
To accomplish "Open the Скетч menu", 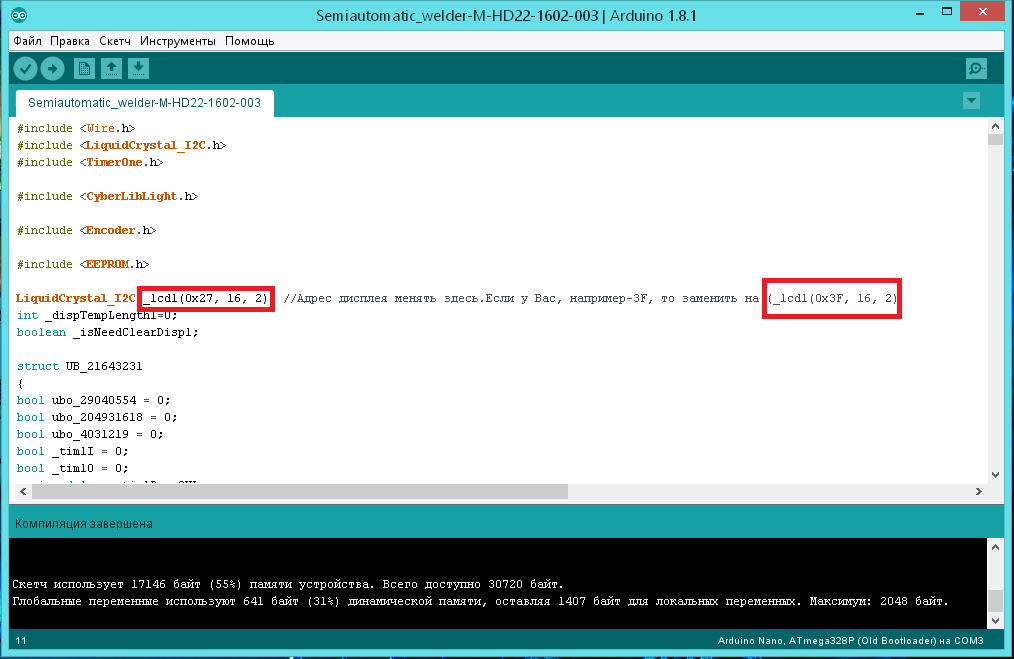I will [115, 41].
